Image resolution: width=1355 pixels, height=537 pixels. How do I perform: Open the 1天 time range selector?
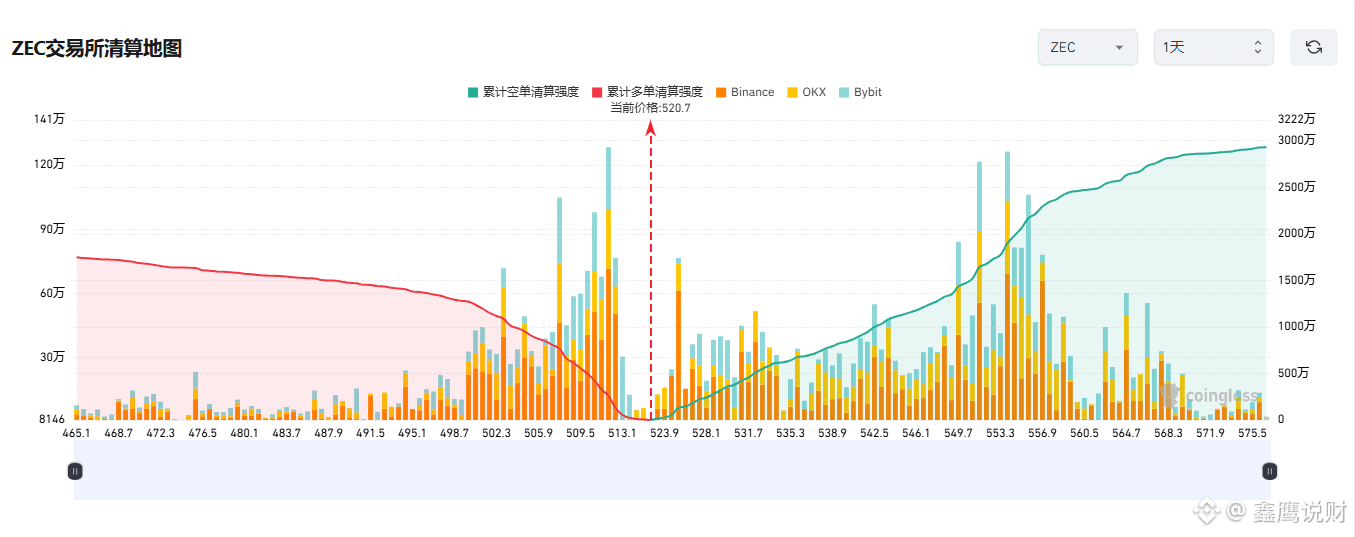1213,47
